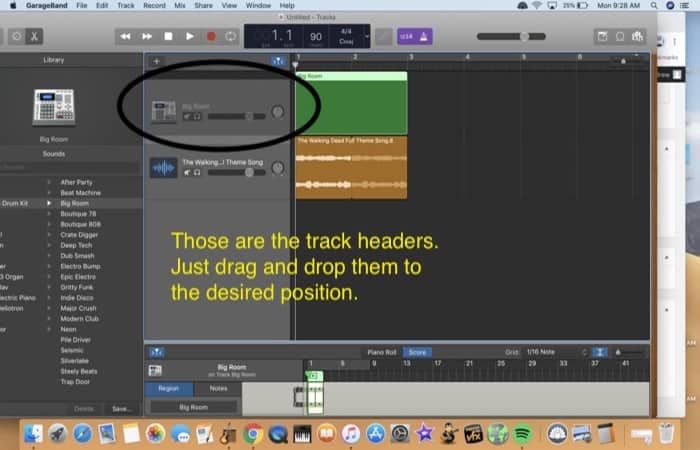The image size is (700, 450).
Task: Select the Big Room drum machine track icon
Action: [x=163, y=112]
